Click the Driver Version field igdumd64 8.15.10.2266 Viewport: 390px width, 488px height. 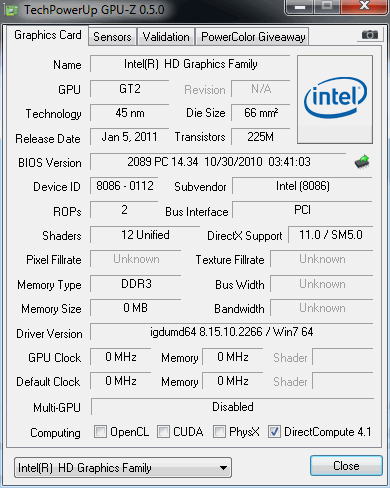point(231,332)
